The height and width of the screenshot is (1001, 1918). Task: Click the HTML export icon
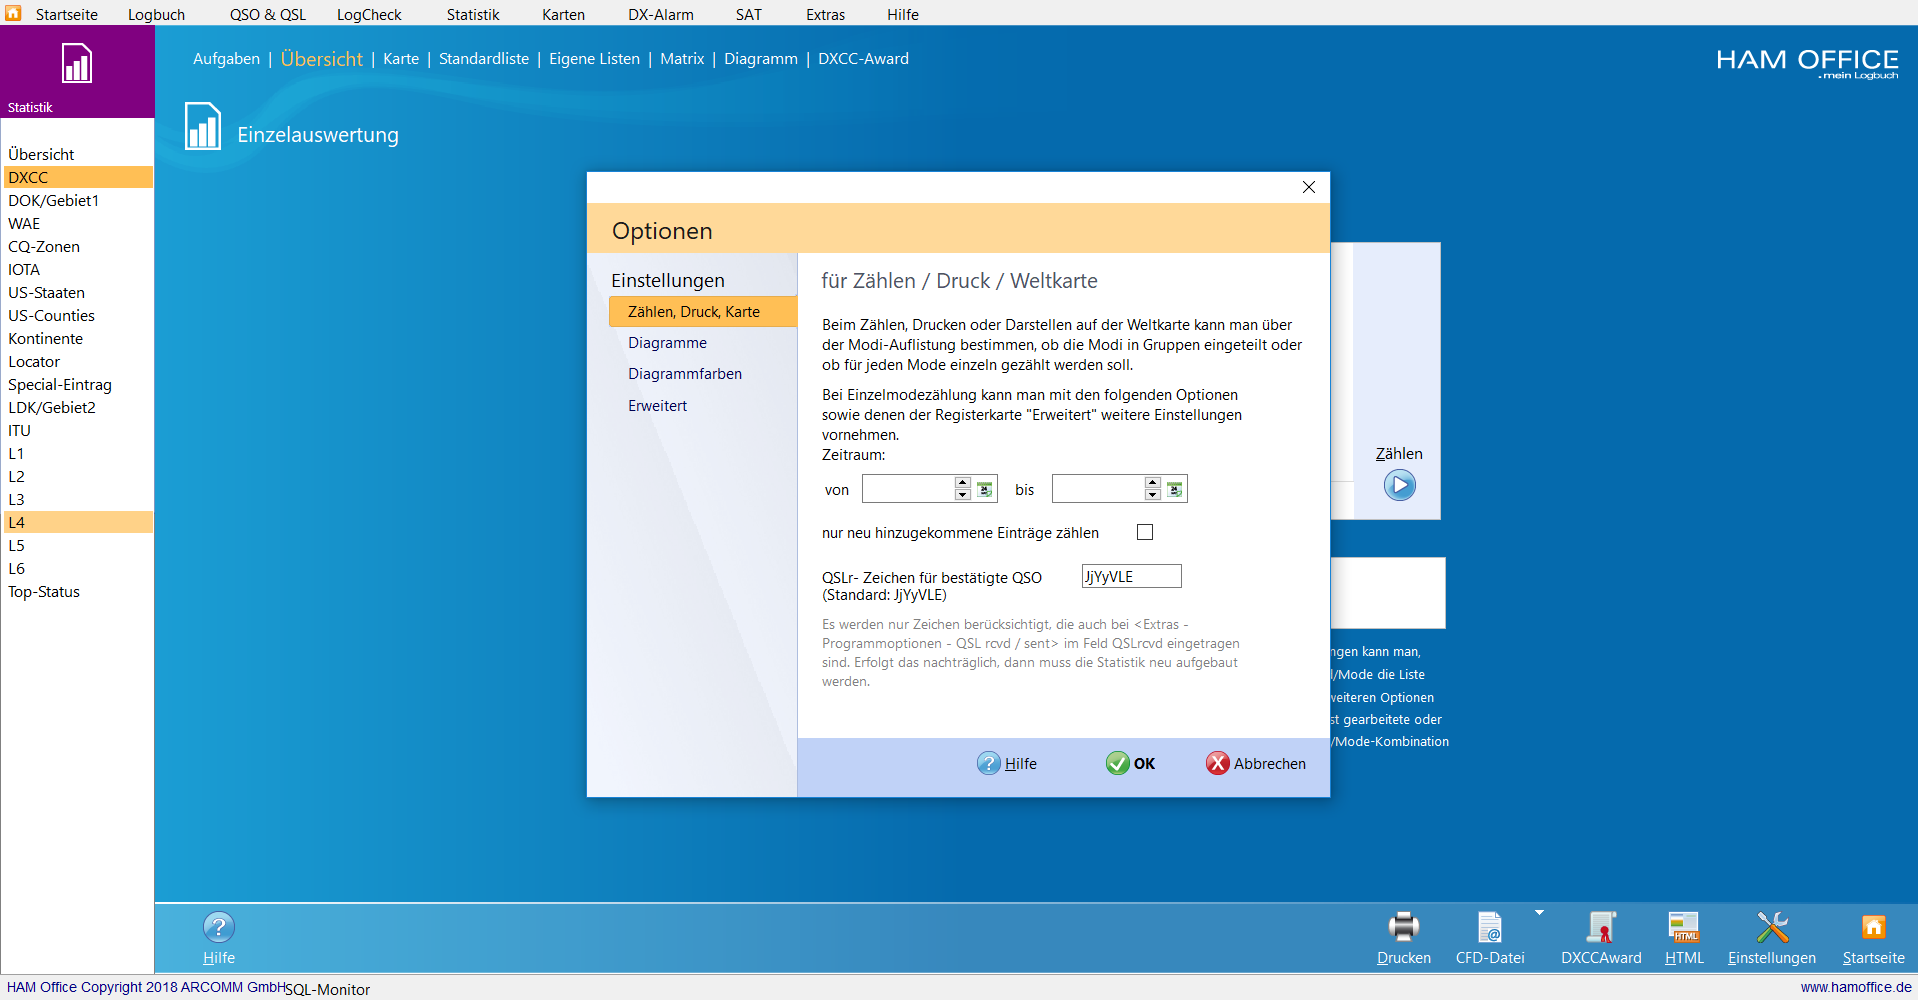tap(1684, 927)
